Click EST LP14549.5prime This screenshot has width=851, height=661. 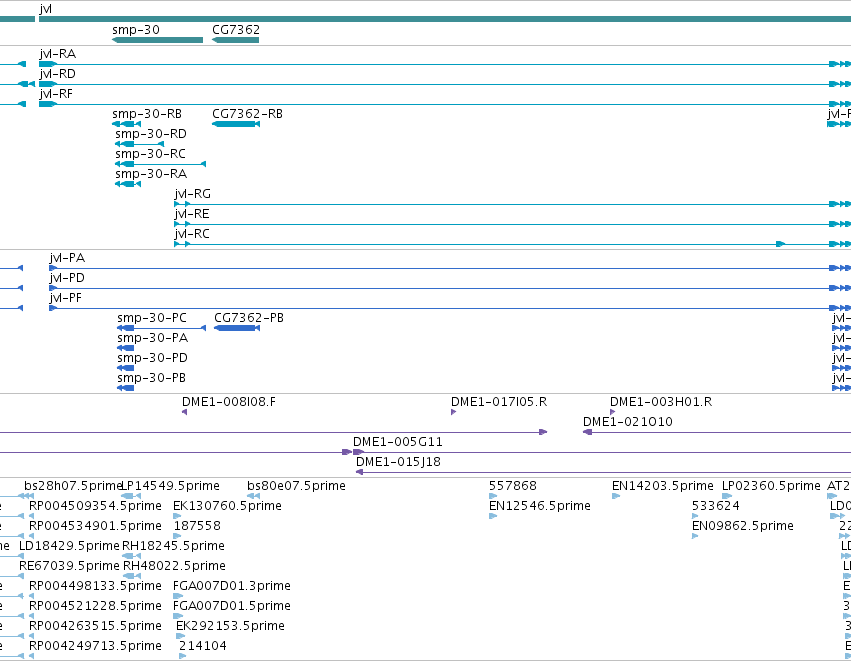[x=170, y=486]
